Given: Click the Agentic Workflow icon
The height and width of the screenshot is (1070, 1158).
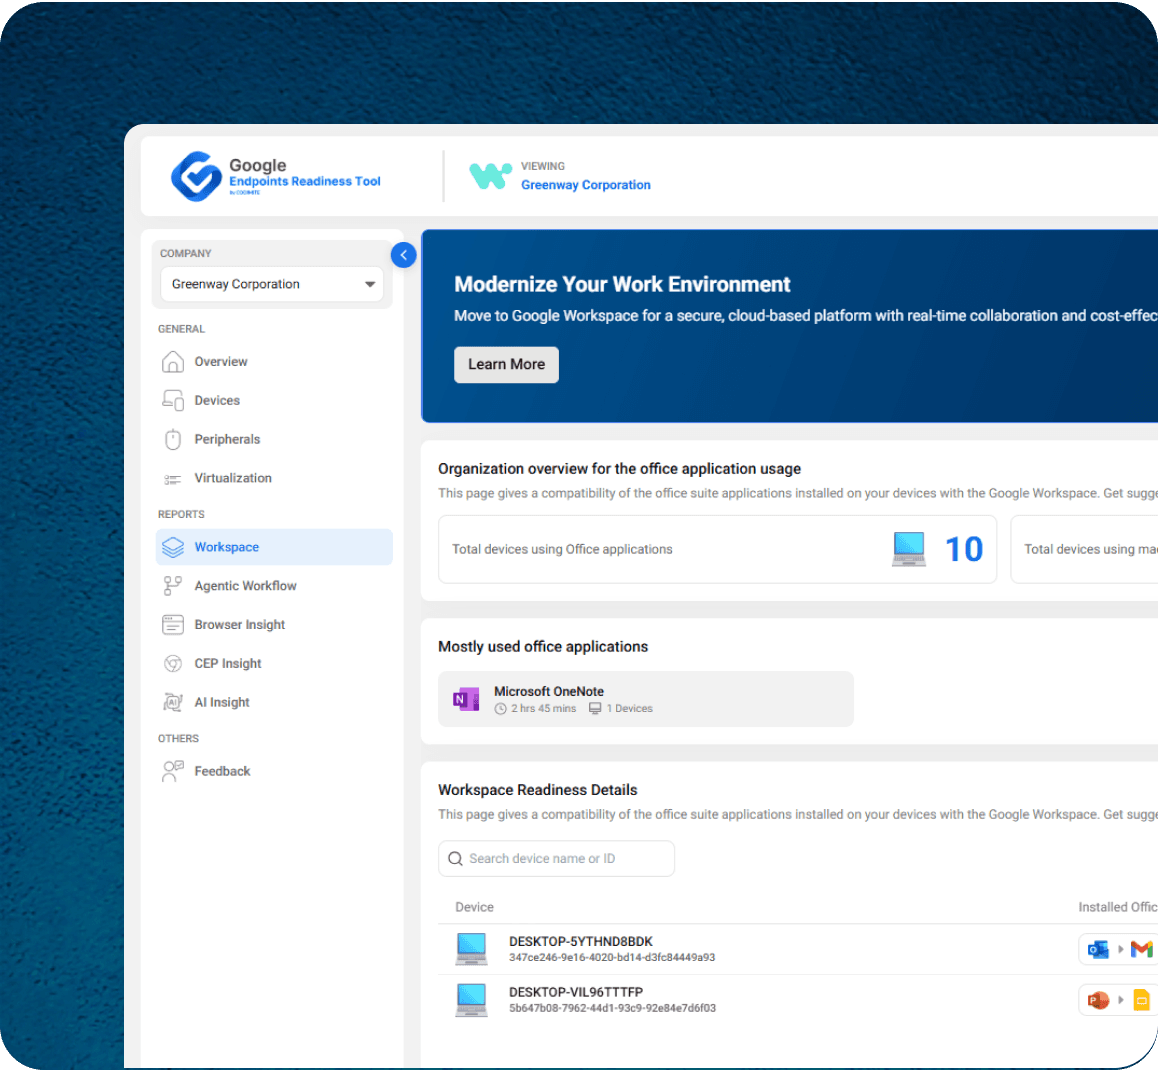Looking at the screenshot, I should [172, 586].
